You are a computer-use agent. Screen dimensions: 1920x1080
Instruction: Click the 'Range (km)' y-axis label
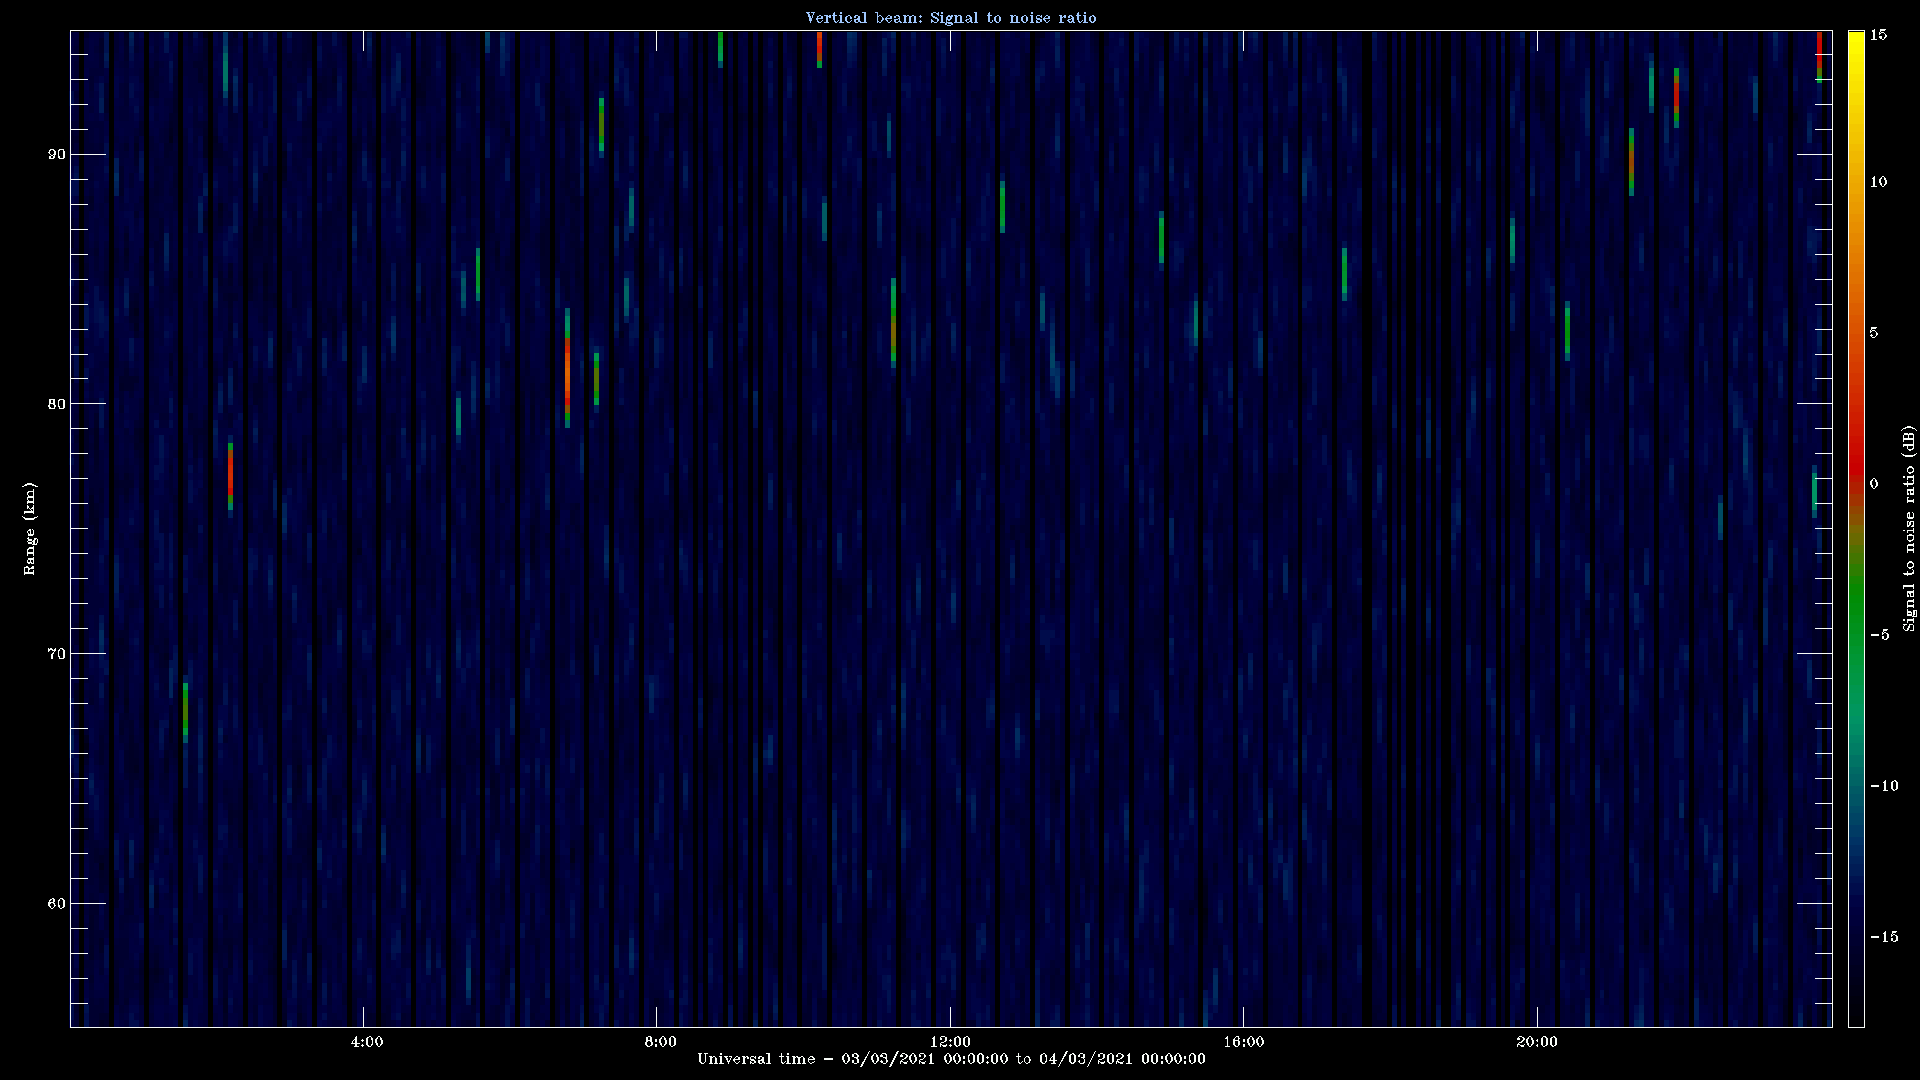[30, 528]
